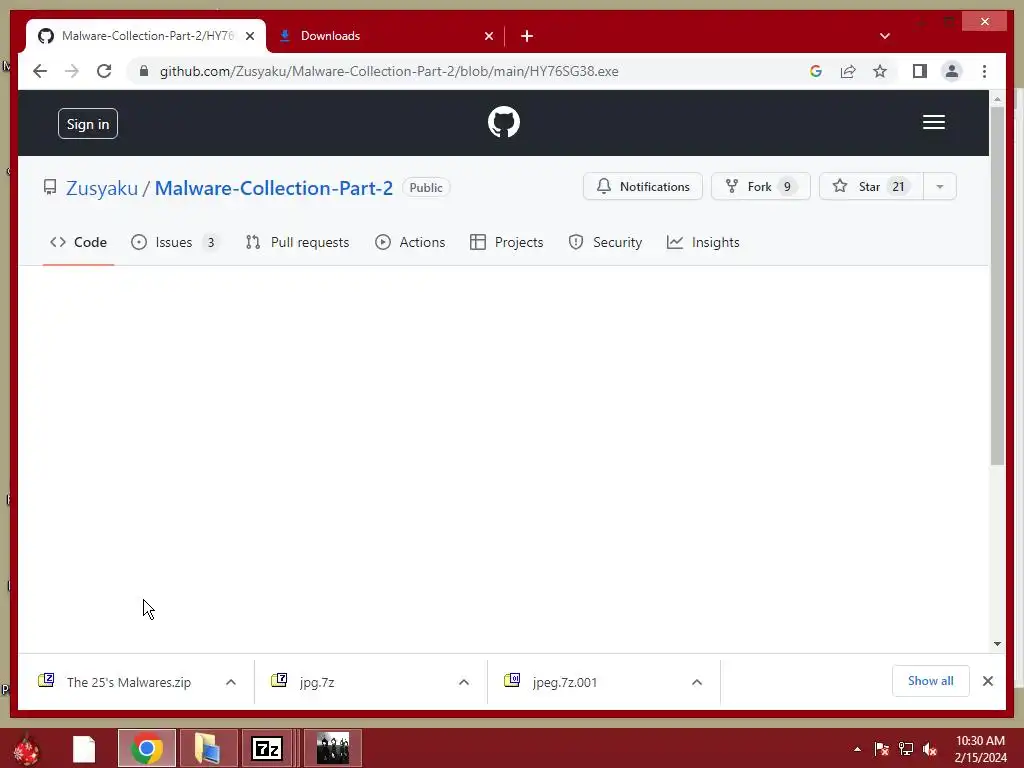Screen dimensions: 1024x768
Task: Click the Google icon in address bar
Action: point(816,71)
